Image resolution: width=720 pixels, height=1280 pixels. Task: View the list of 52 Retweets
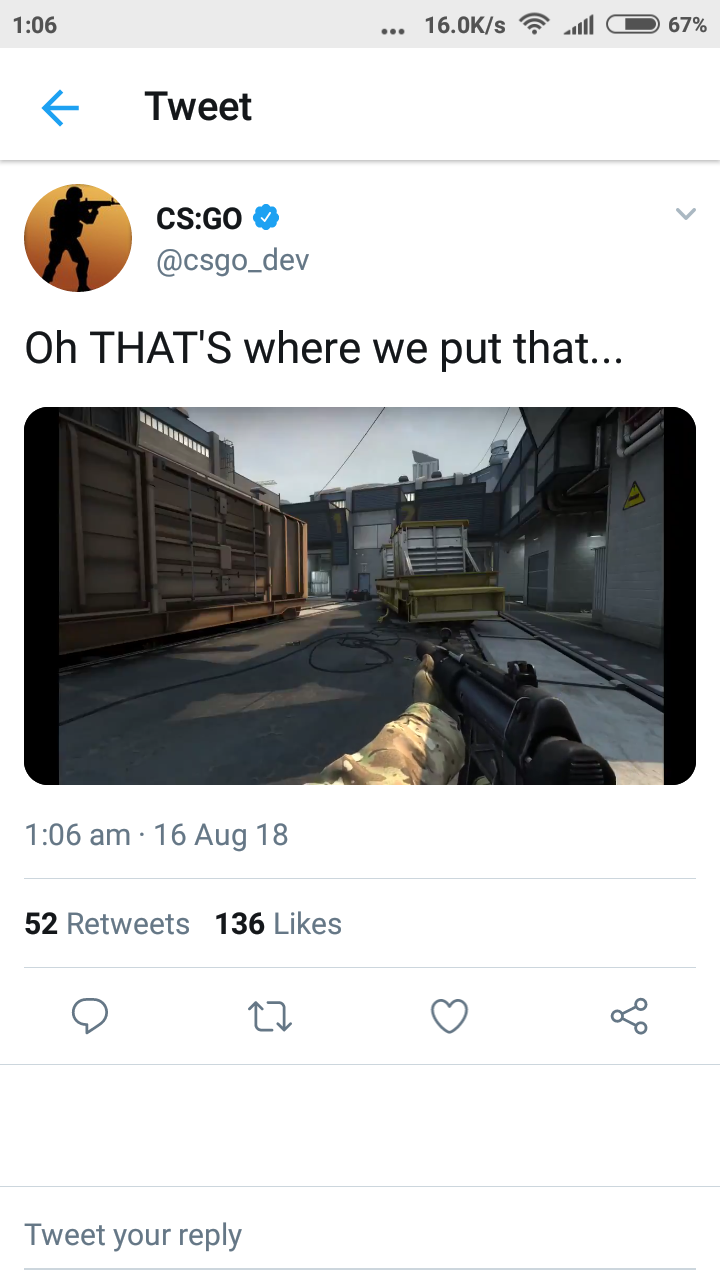coord(107,924)
